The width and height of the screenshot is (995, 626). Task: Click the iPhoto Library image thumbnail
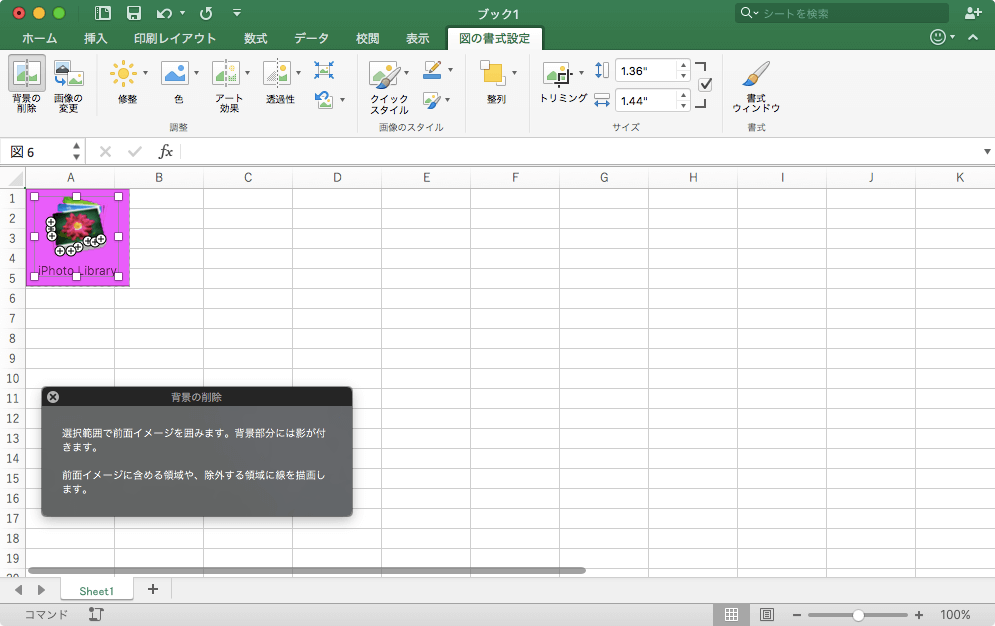coord(77,237)
